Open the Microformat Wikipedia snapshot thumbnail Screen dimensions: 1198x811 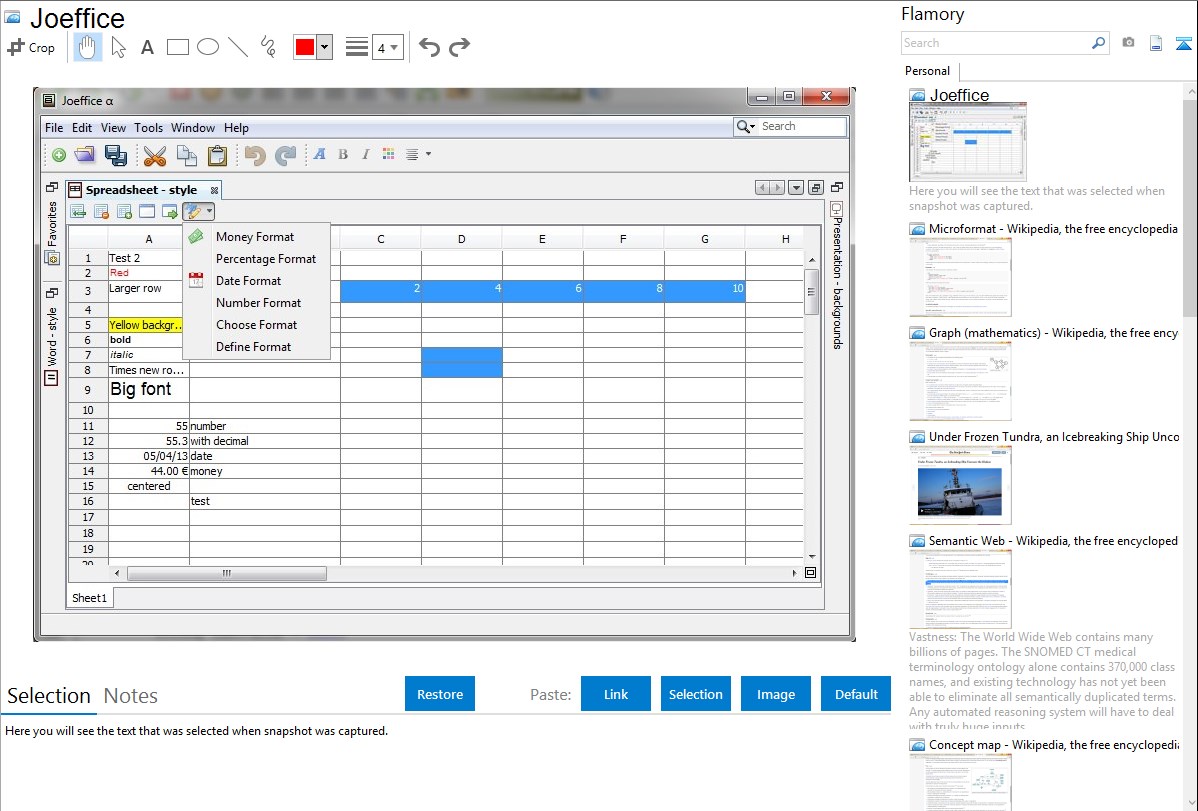click(960, 277)
